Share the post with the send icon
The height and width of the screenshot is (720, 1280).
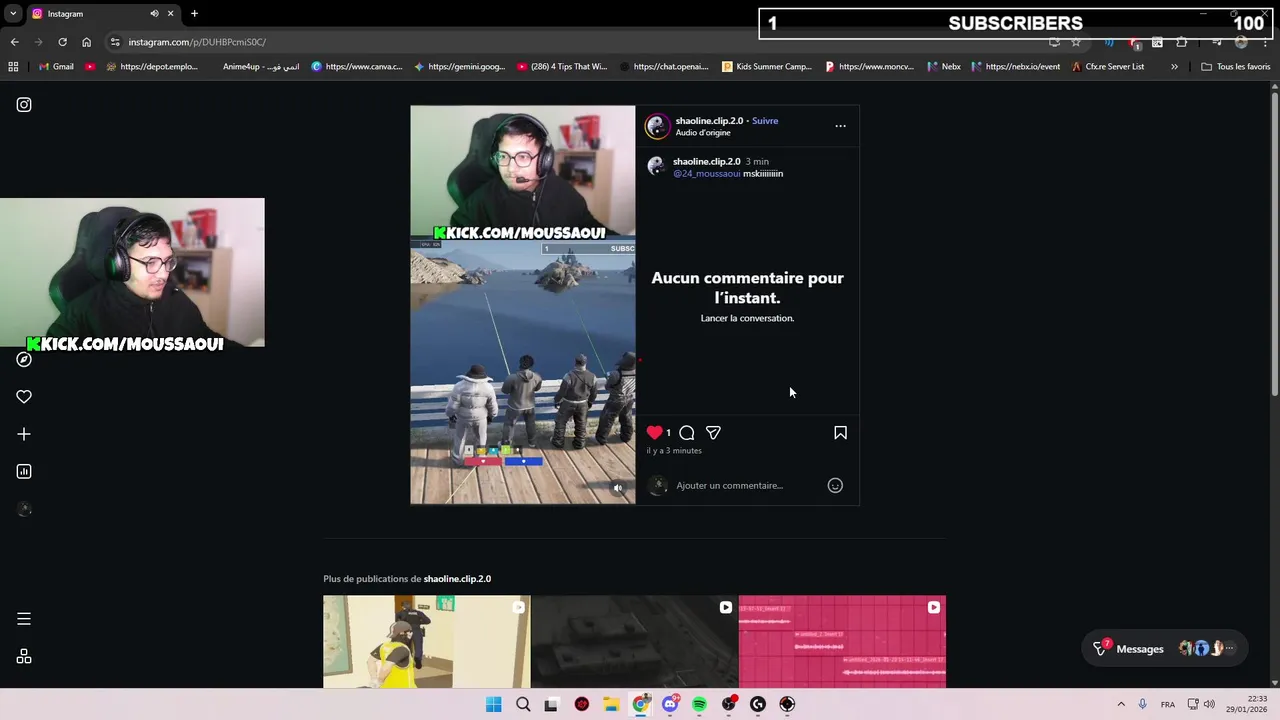(x=713, y=433)
